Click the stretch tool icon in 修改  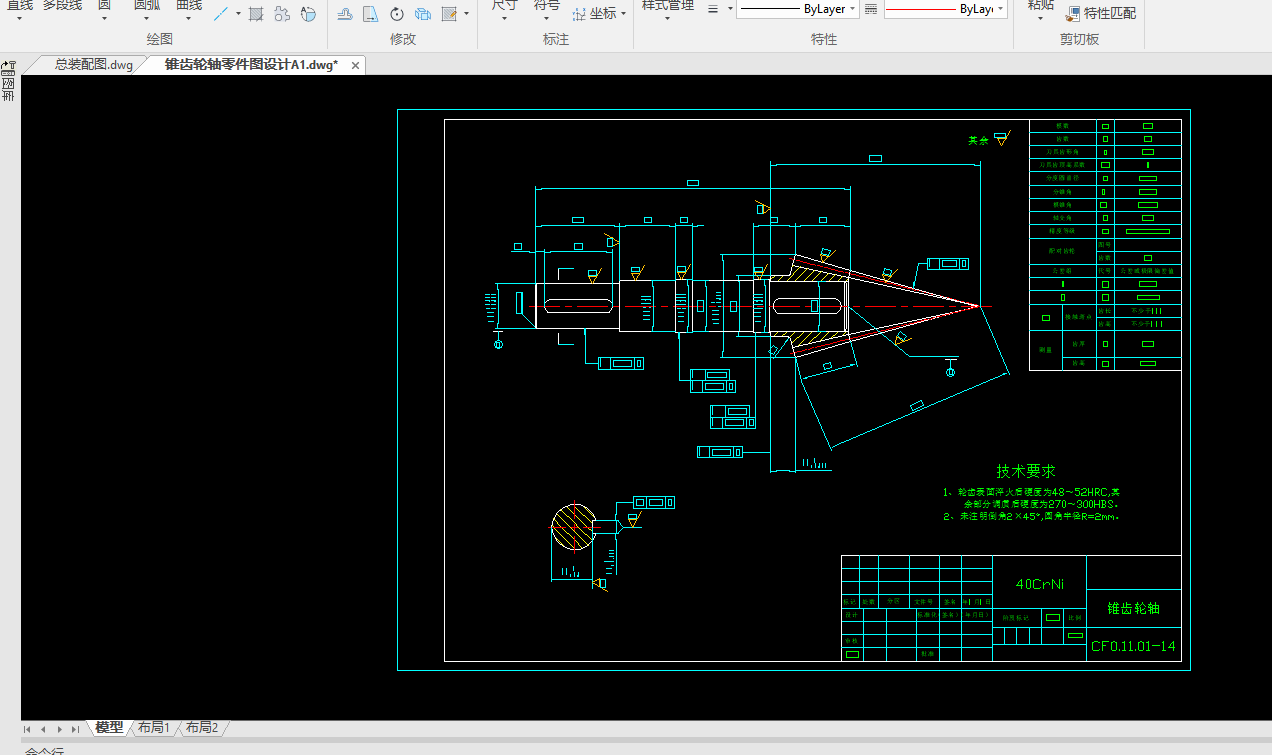[370, 14]
